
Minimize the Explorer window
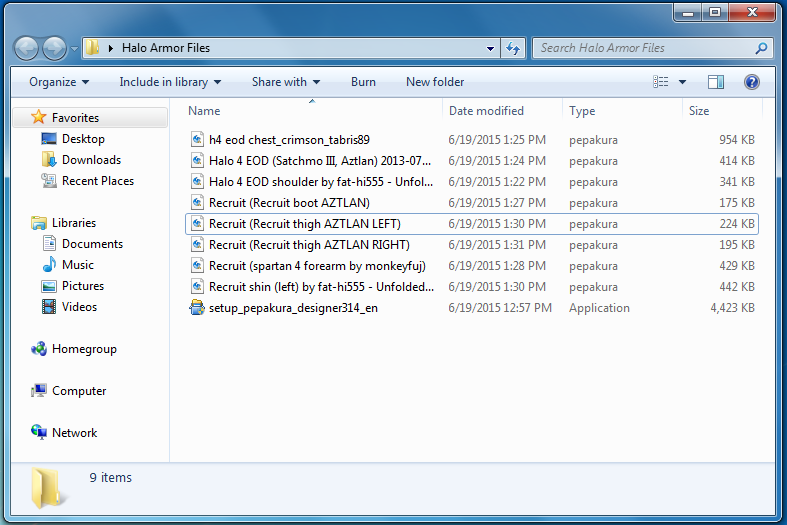[x=688, y=14]
